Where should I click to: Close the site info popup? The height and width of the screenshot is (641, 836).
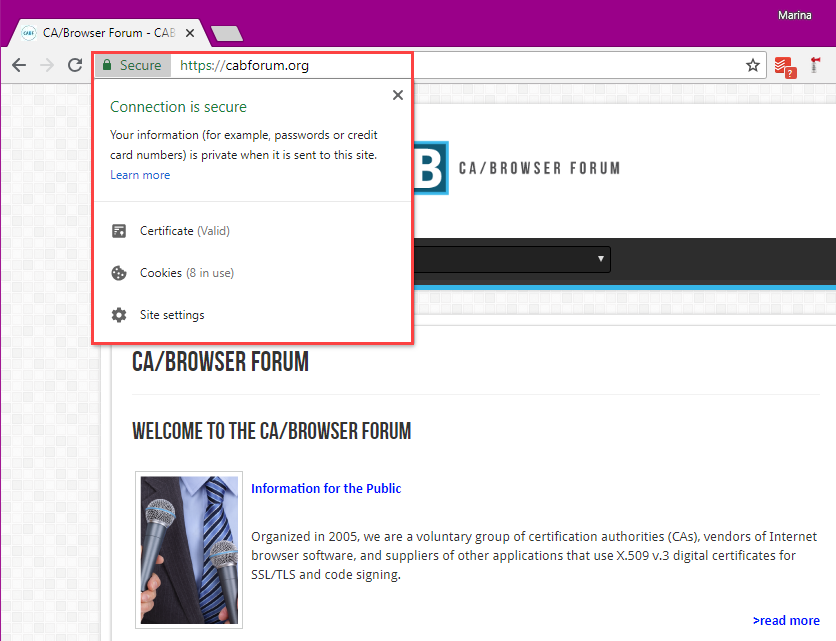[398, 95]
